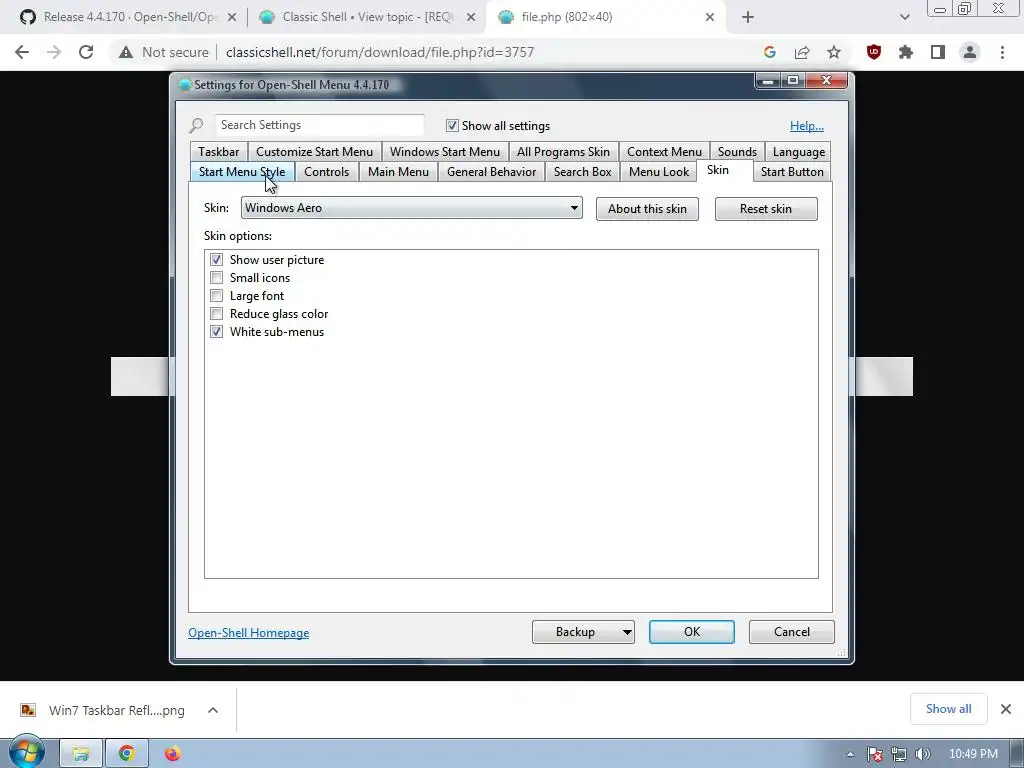Click the Google icon in address bar
The height and width of the screenshot is (768, 1024).
(x=770, y=52)
